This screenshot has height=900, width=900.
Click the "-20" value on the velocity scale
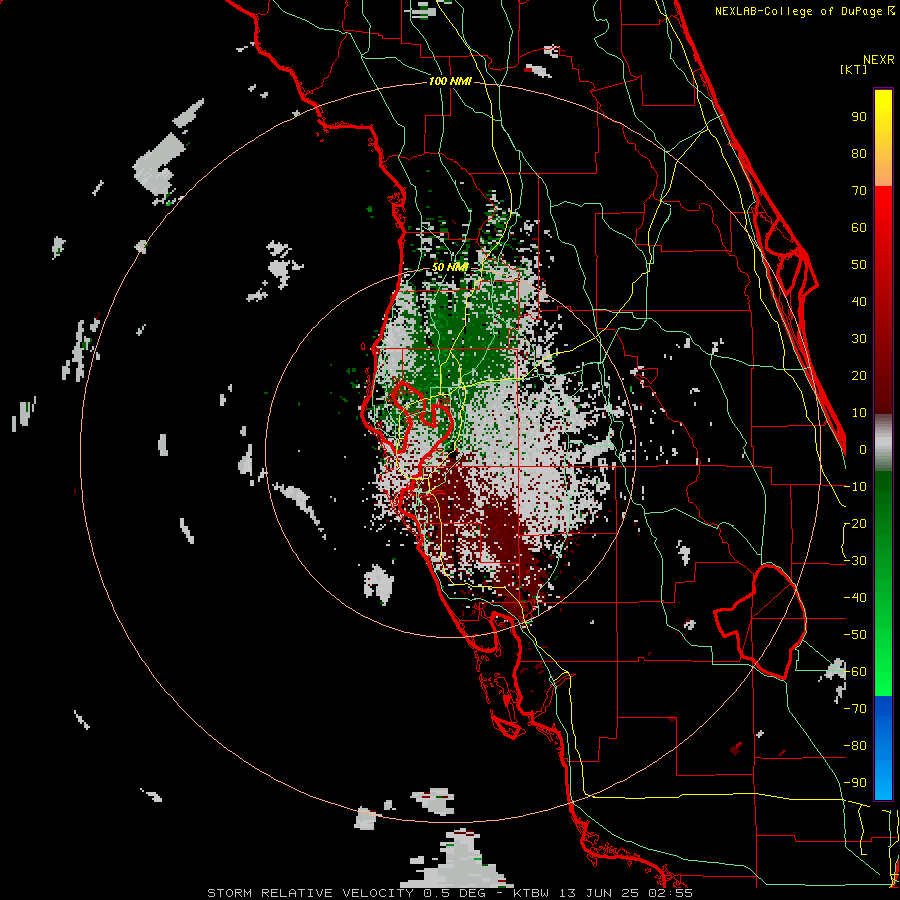tap(855, 523)
